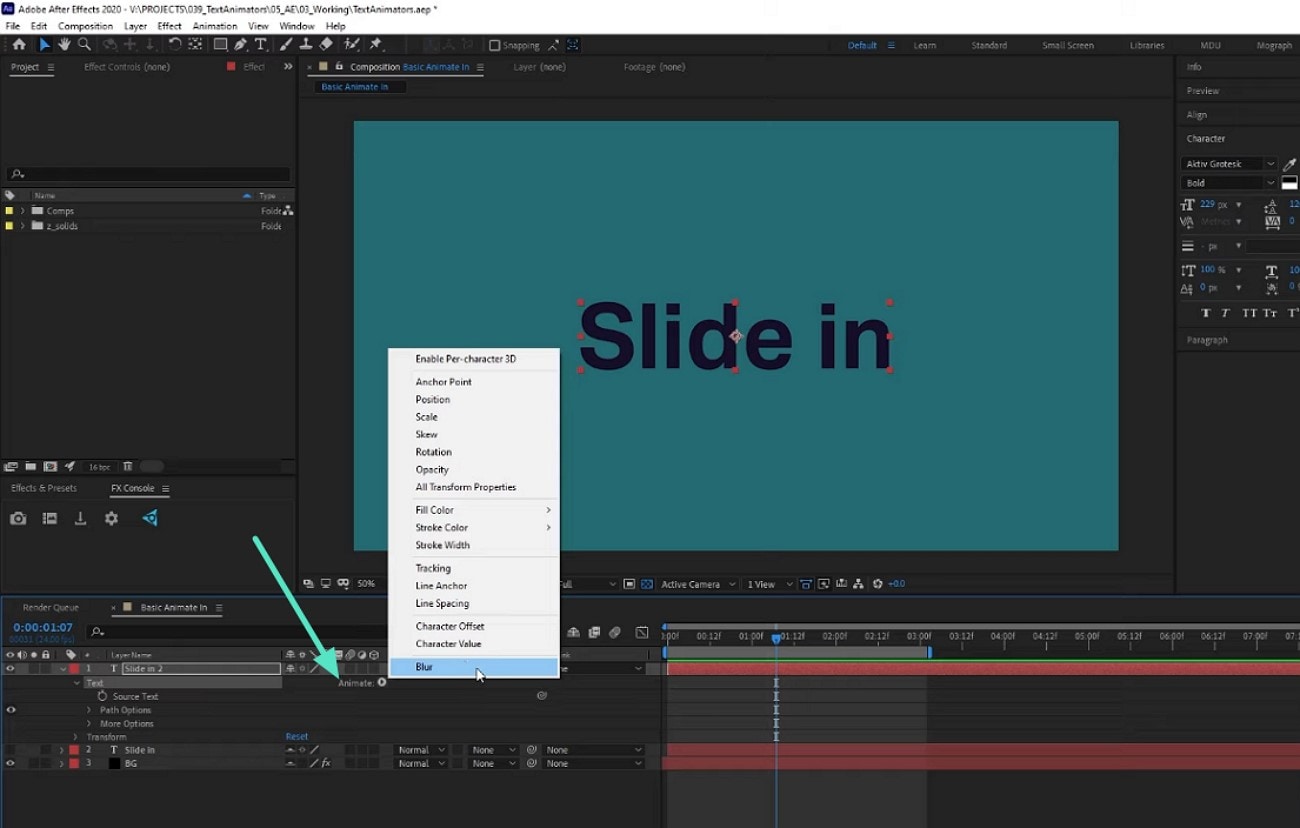
Task: Select the Puppet Pin tool
Action: coord(376,45)
